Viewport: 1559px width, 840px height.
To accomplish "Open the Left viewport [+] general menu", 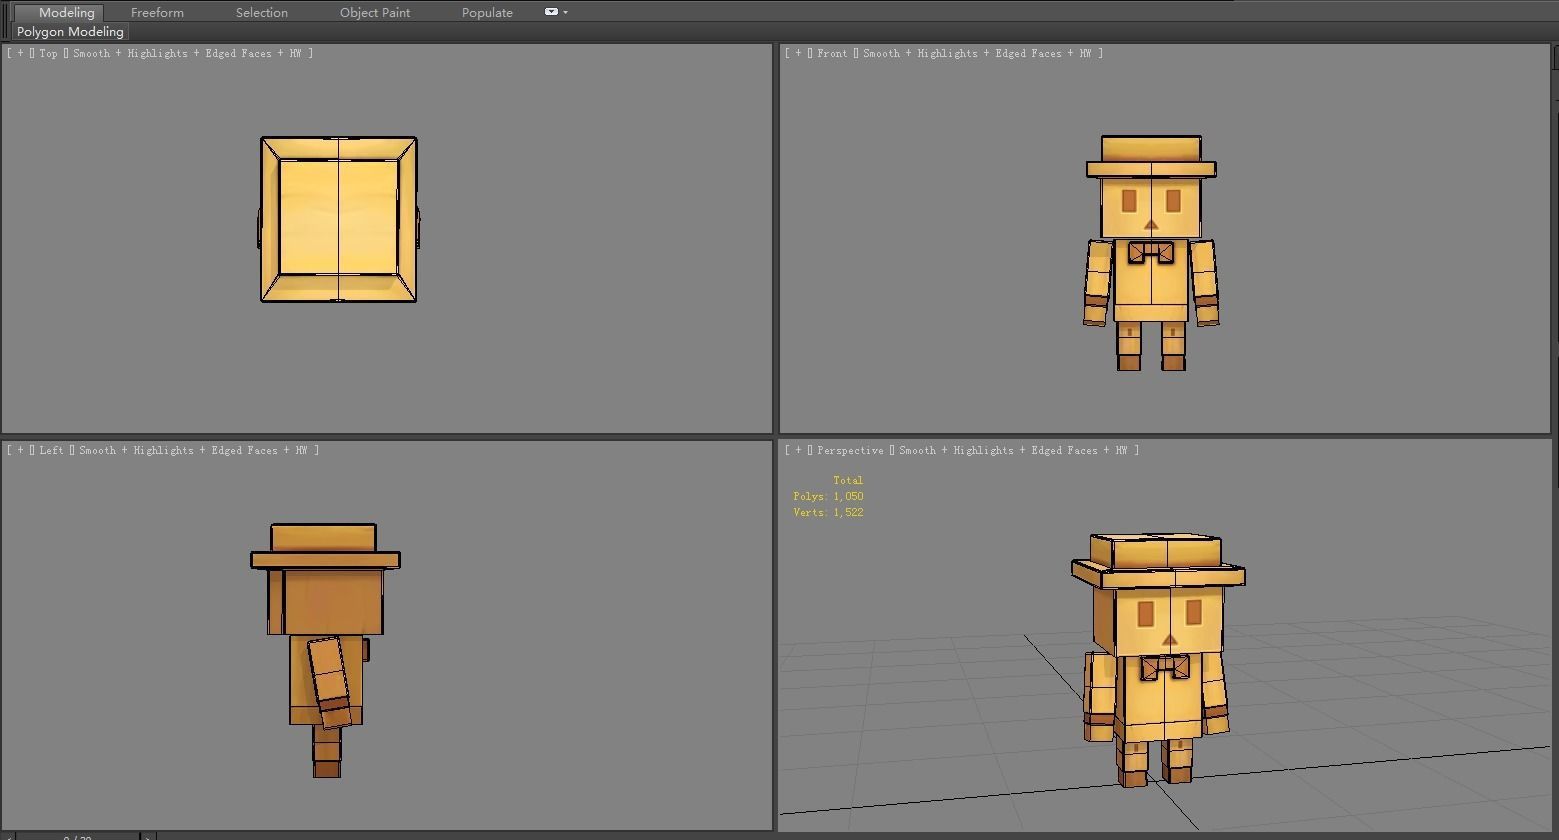I will 20,450.
